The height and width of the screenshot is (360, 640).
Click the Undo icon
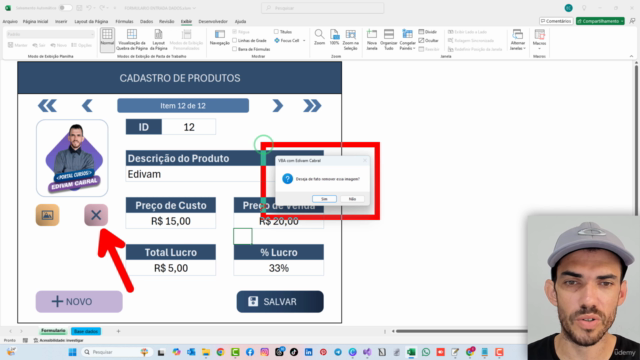(89, 8)
